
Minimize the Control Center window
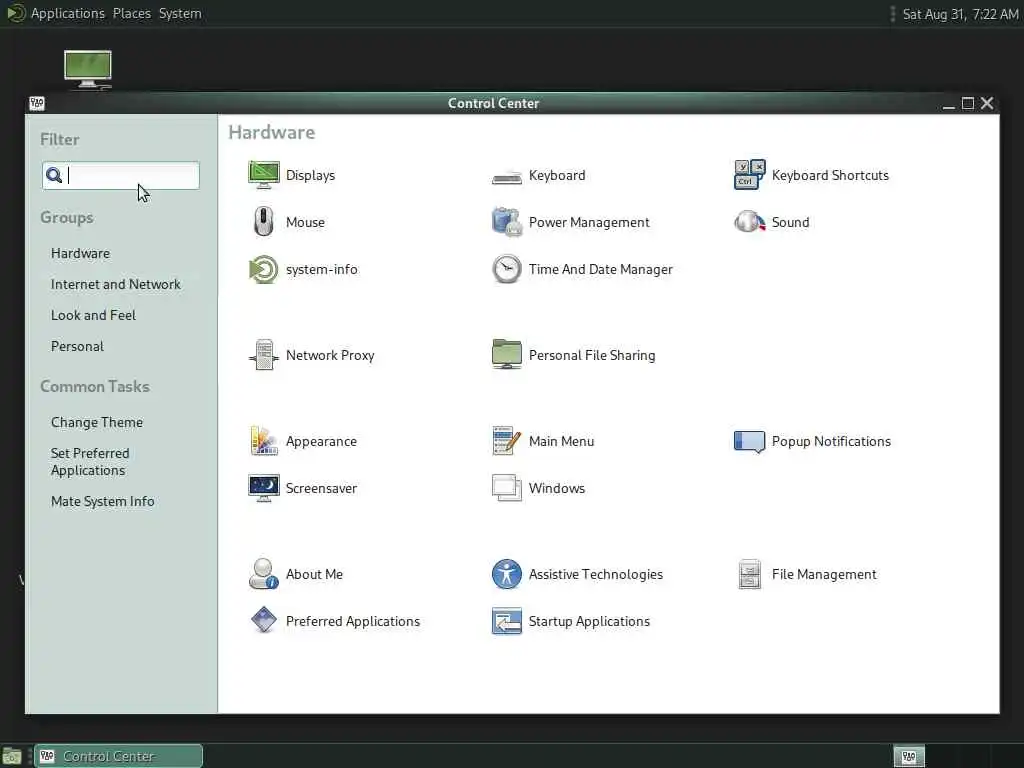[949, 104]
